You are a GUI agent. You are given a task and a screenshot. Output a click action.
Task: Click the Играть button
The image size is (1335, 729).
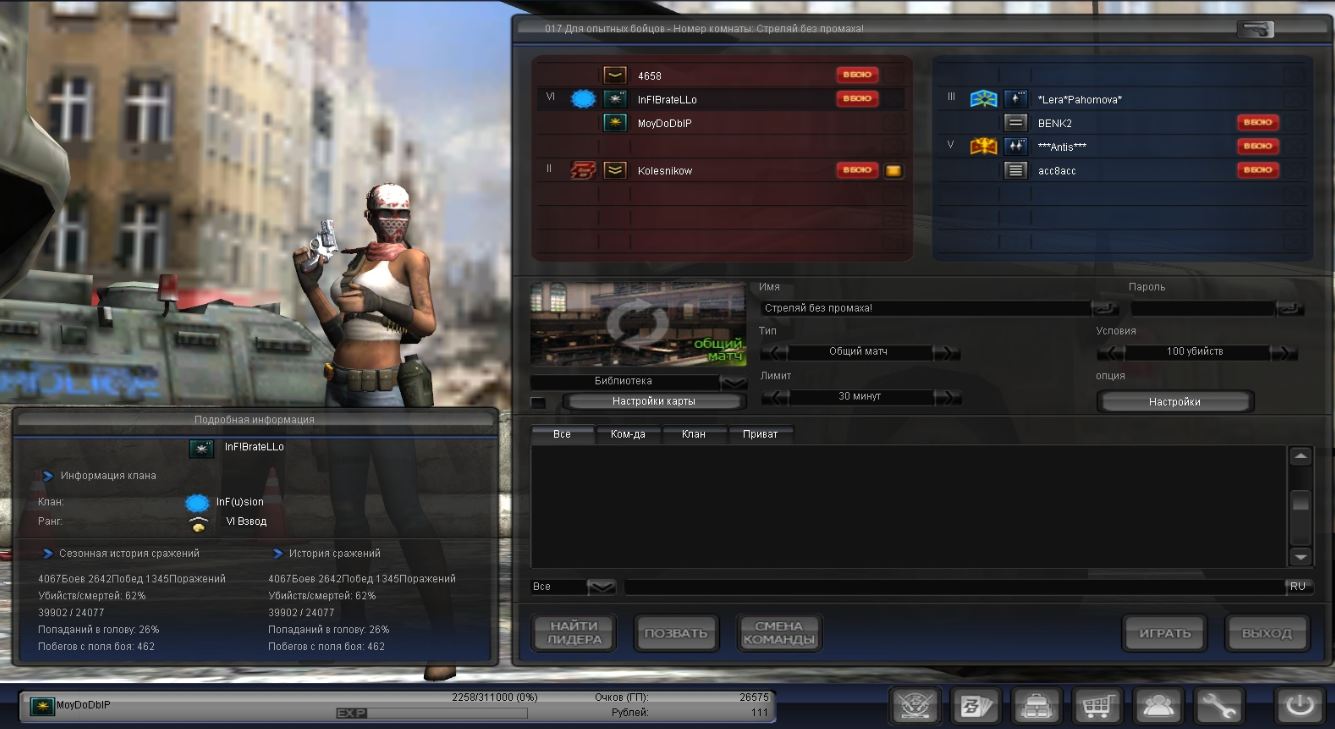coord(1165,633)
